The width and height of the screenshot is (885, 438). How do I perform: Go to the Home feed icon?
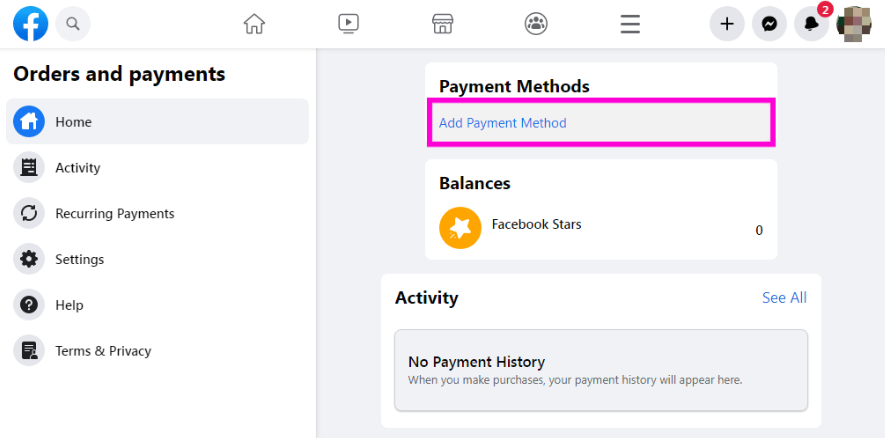(x=254, y=24)
